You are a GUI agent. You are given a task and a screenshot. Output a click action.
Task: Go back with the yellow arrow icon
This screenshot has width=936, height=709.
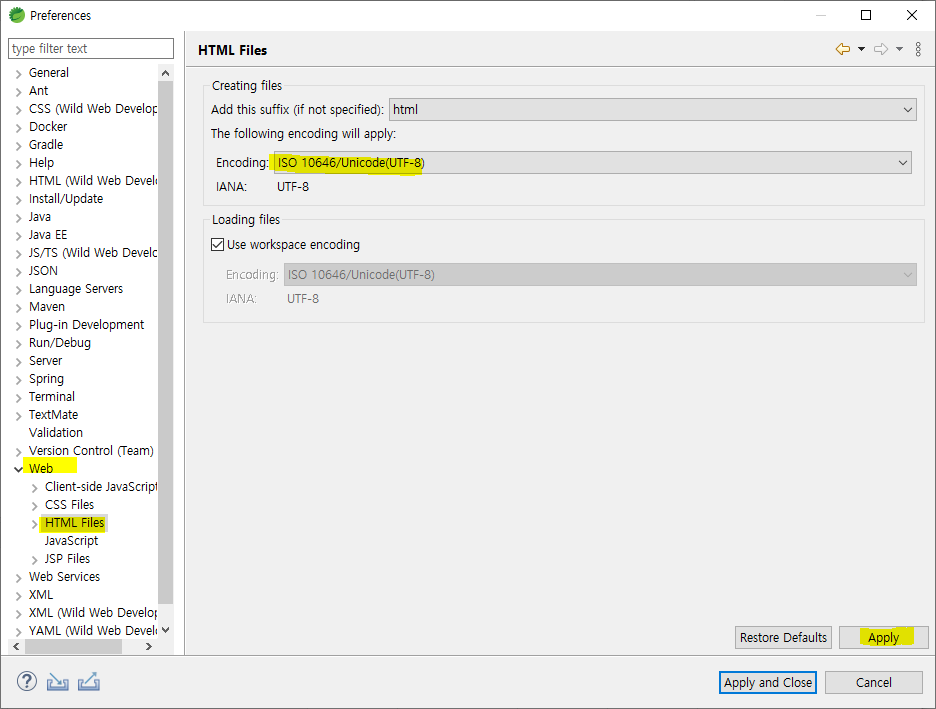click(843, 49)
